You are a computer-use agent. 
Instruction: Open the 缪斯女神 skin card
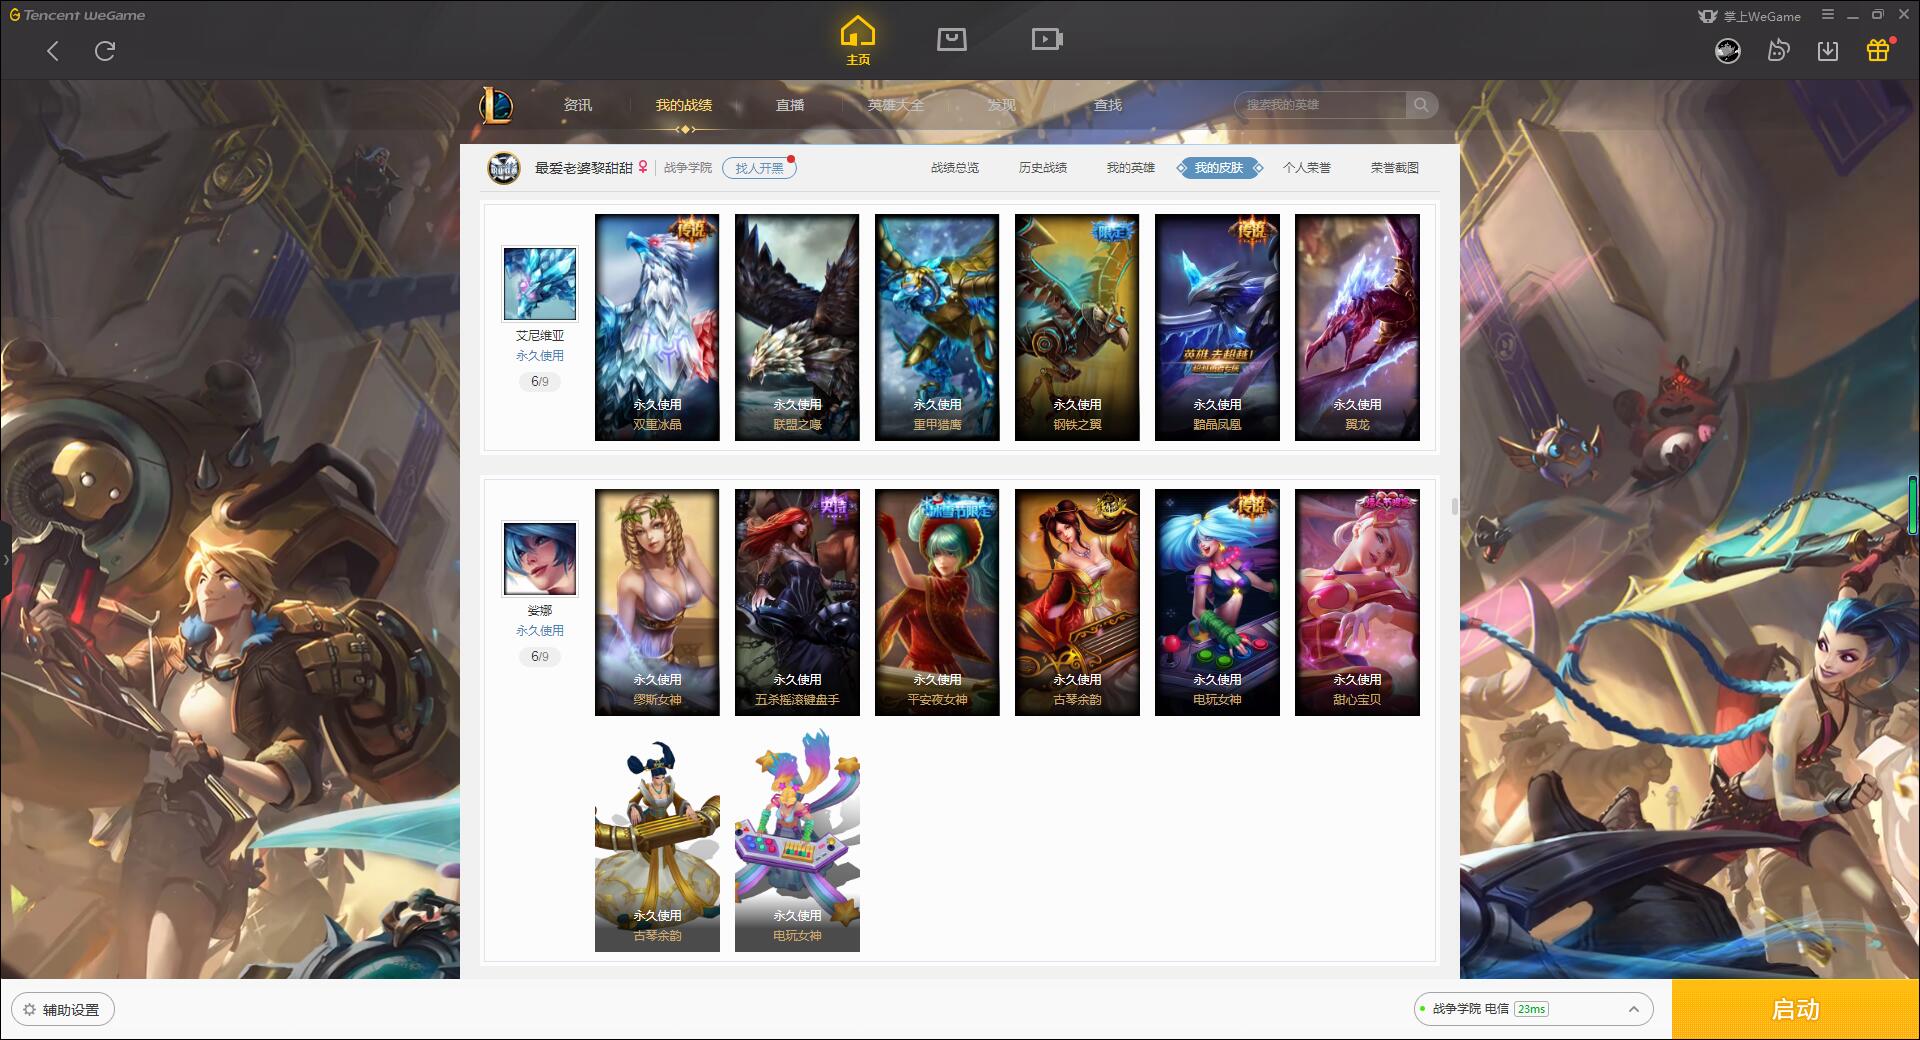[x=657, y=602]
